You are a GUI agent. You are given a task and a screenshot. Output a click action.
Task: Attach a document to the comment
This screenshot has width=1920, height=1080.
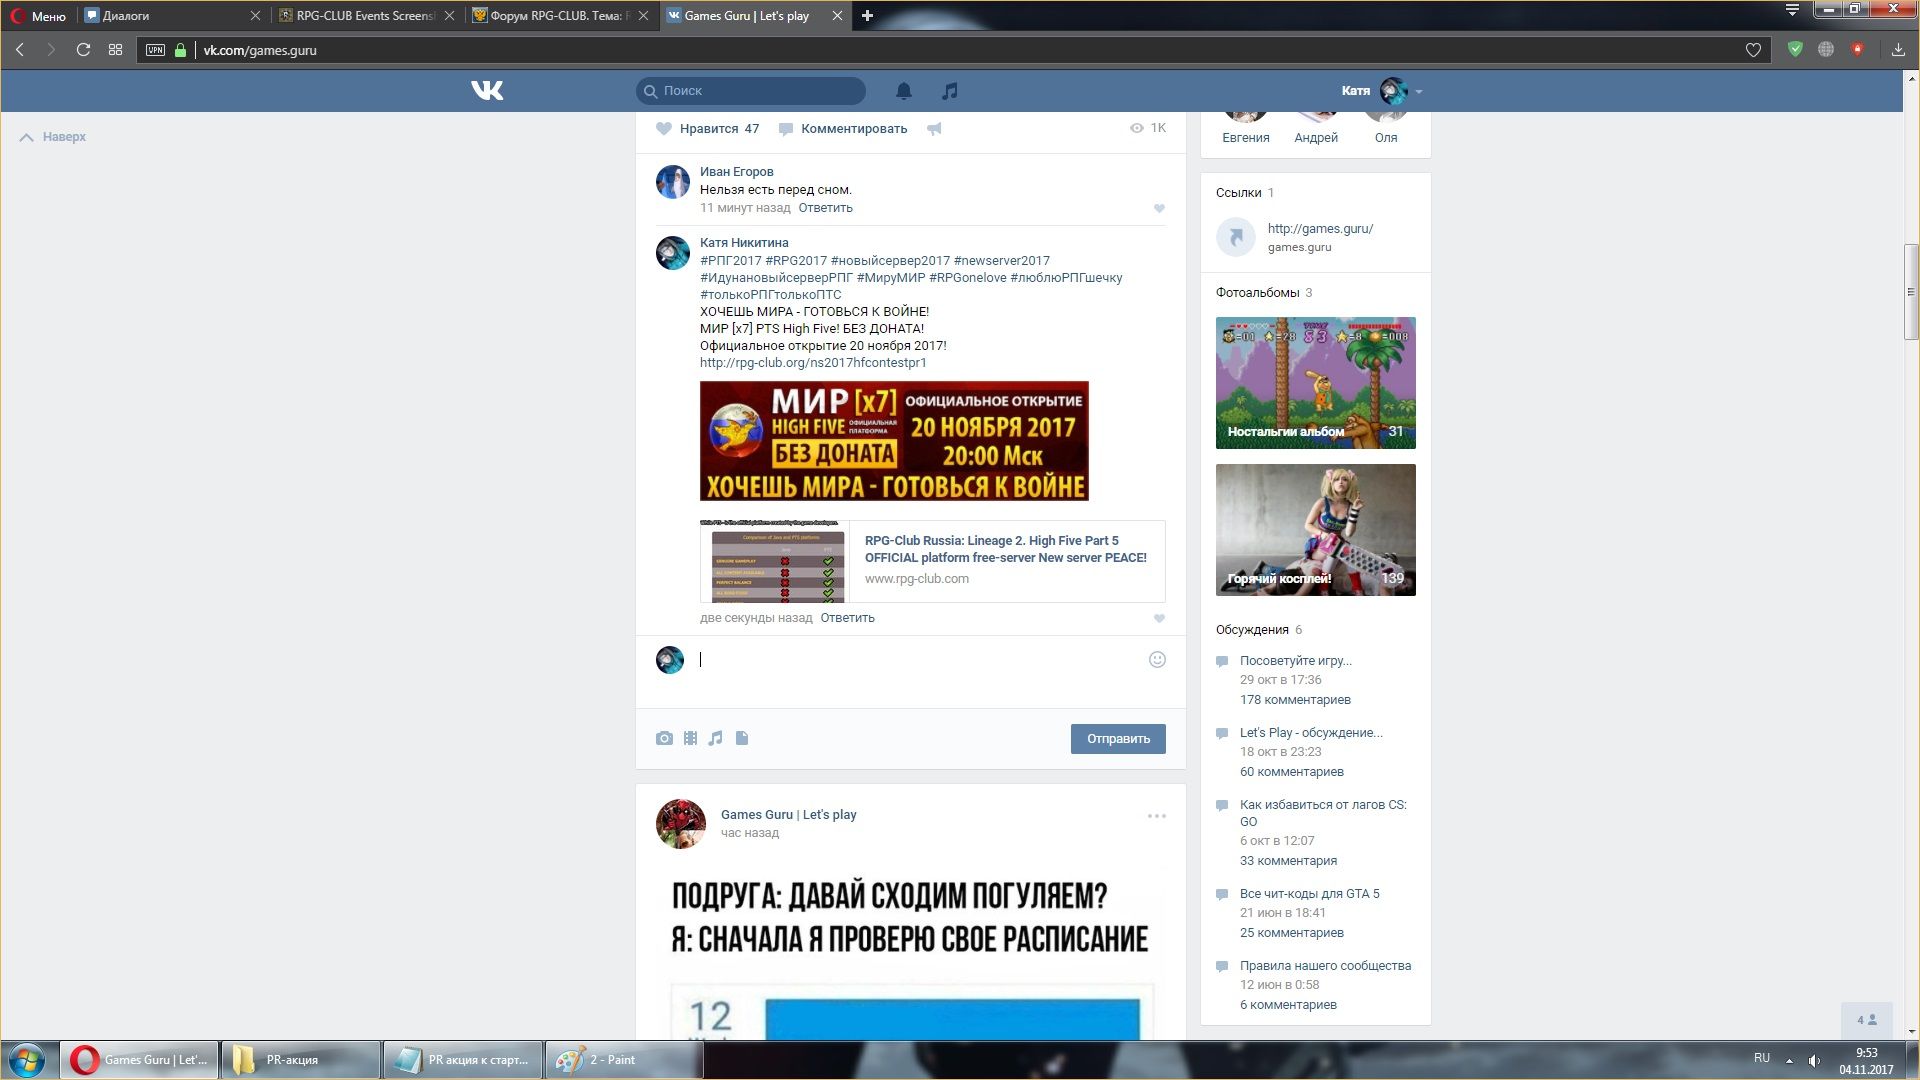[x=742, y=739]
